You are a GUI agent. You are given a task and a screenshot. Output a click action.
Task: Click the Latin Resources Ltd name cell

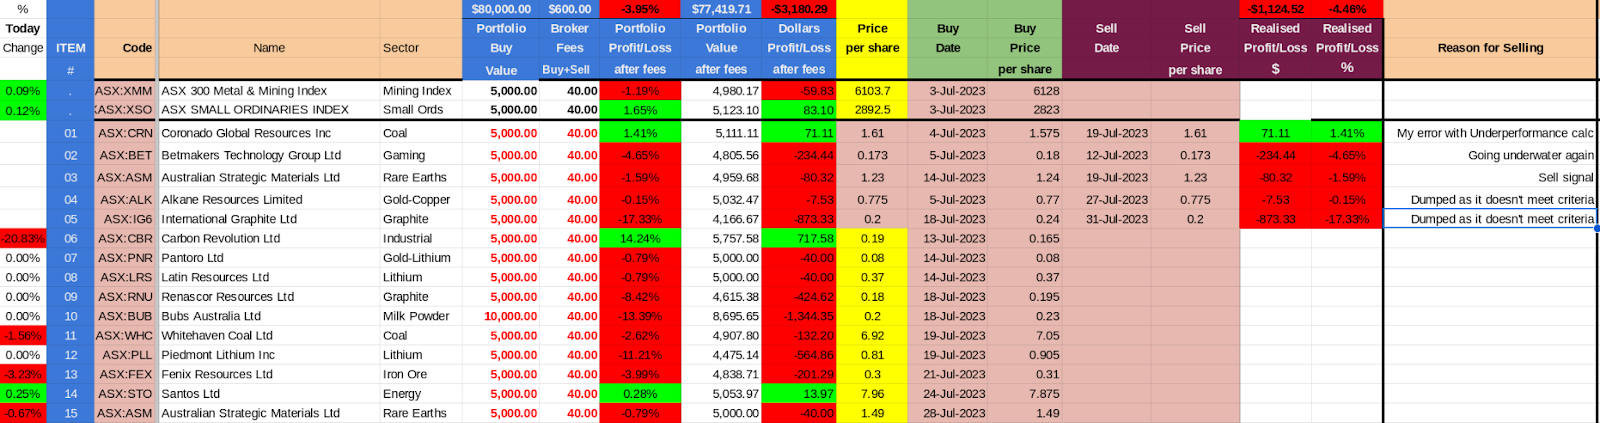point(269,277)
